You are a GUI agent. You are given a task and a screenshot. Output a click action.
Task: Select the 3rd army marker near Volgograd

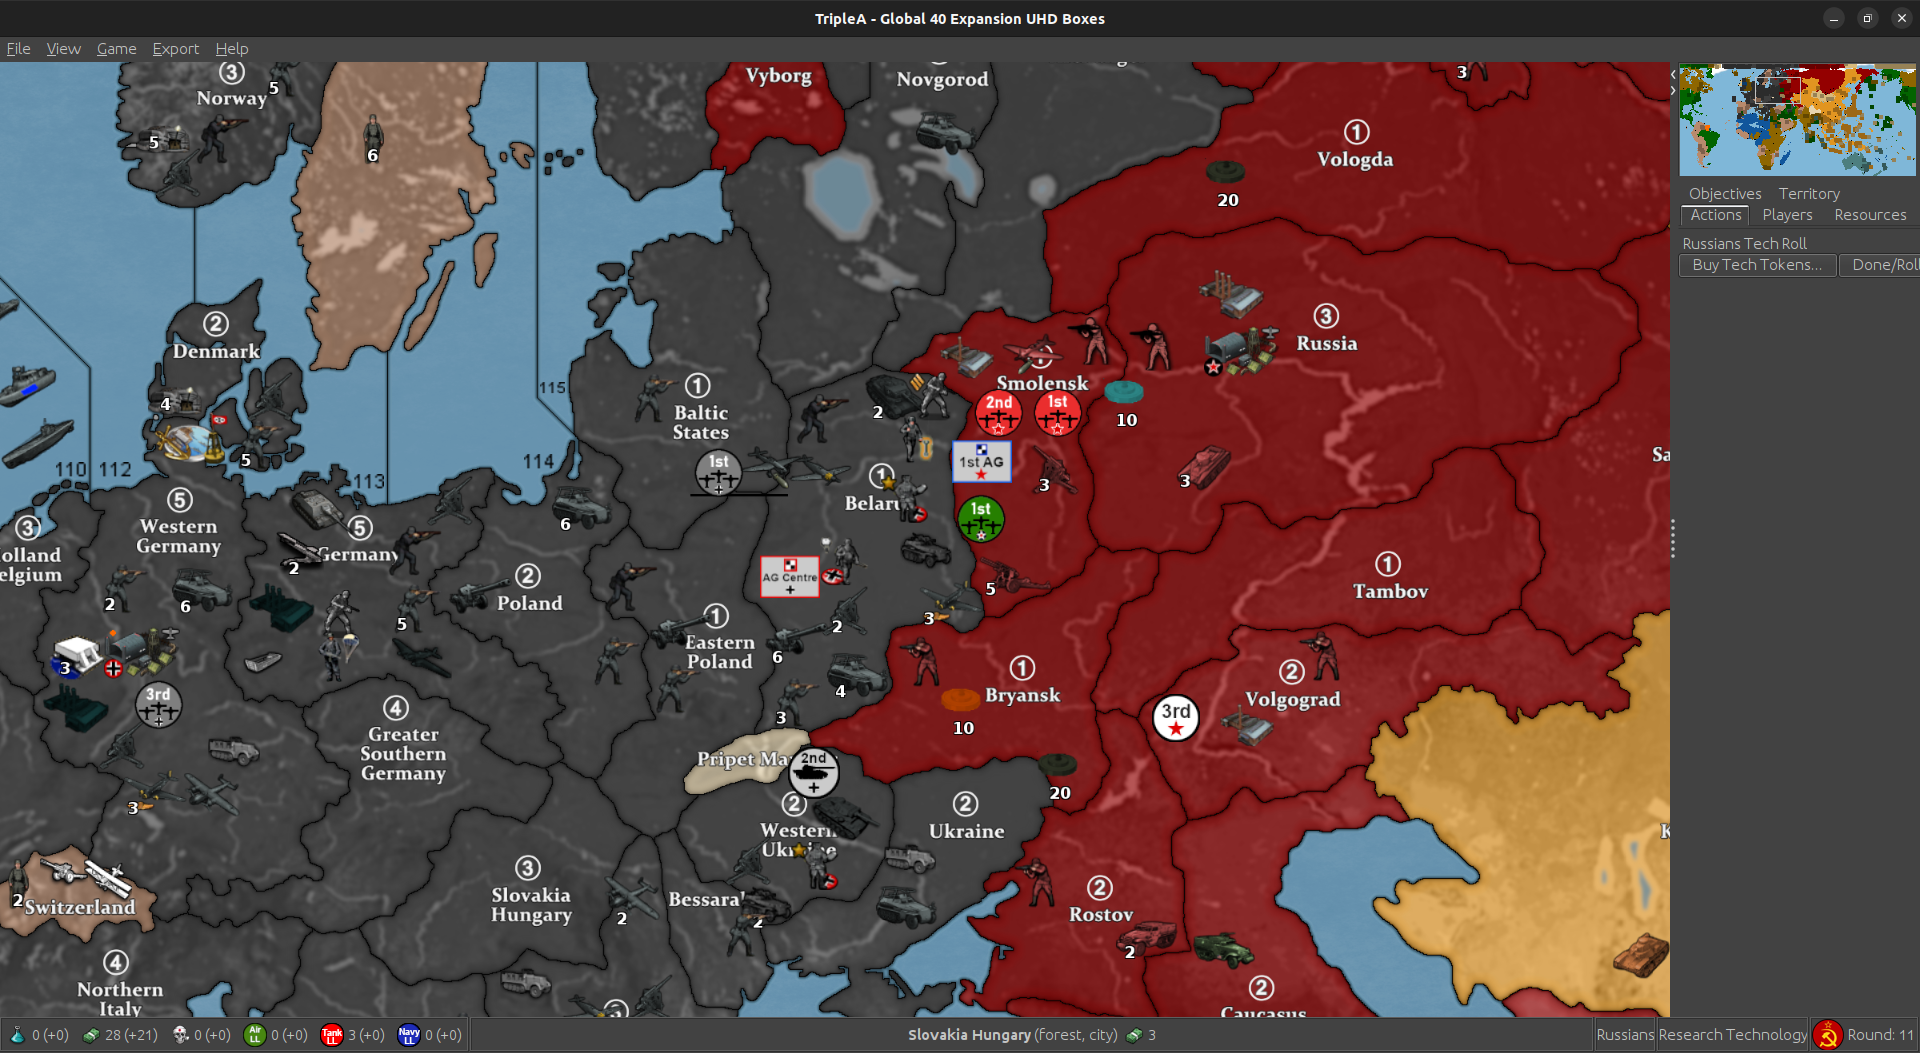pos(1176,718)
